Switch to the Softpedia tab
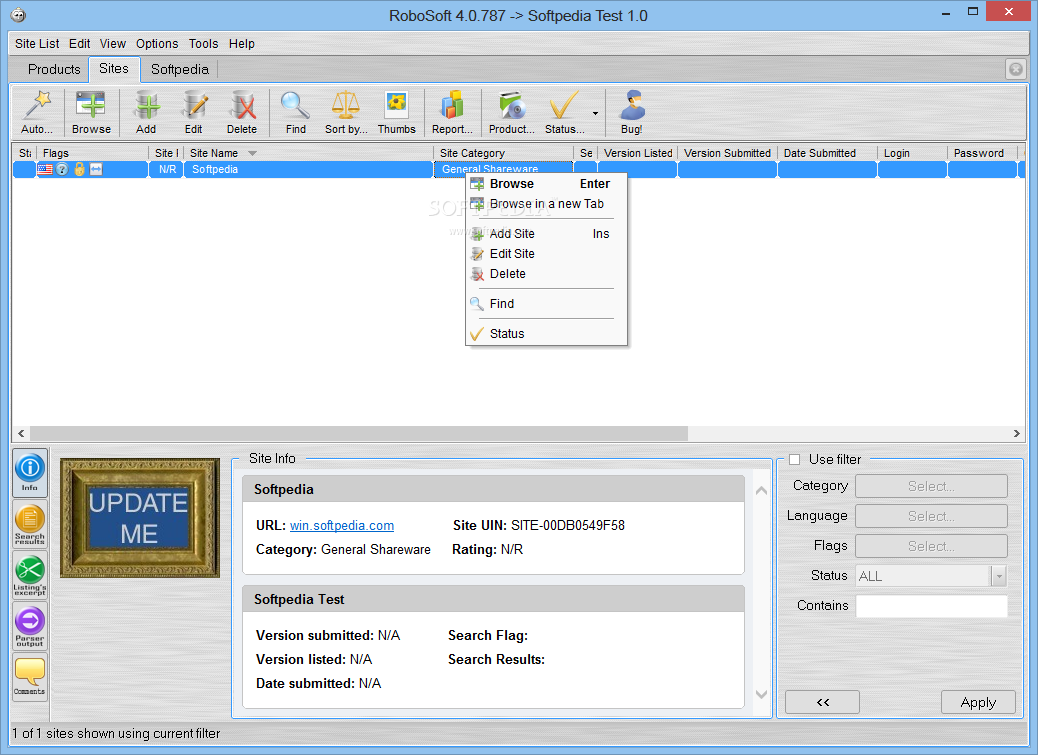This screenshot has width=1038, height=755. coord(179,69)
